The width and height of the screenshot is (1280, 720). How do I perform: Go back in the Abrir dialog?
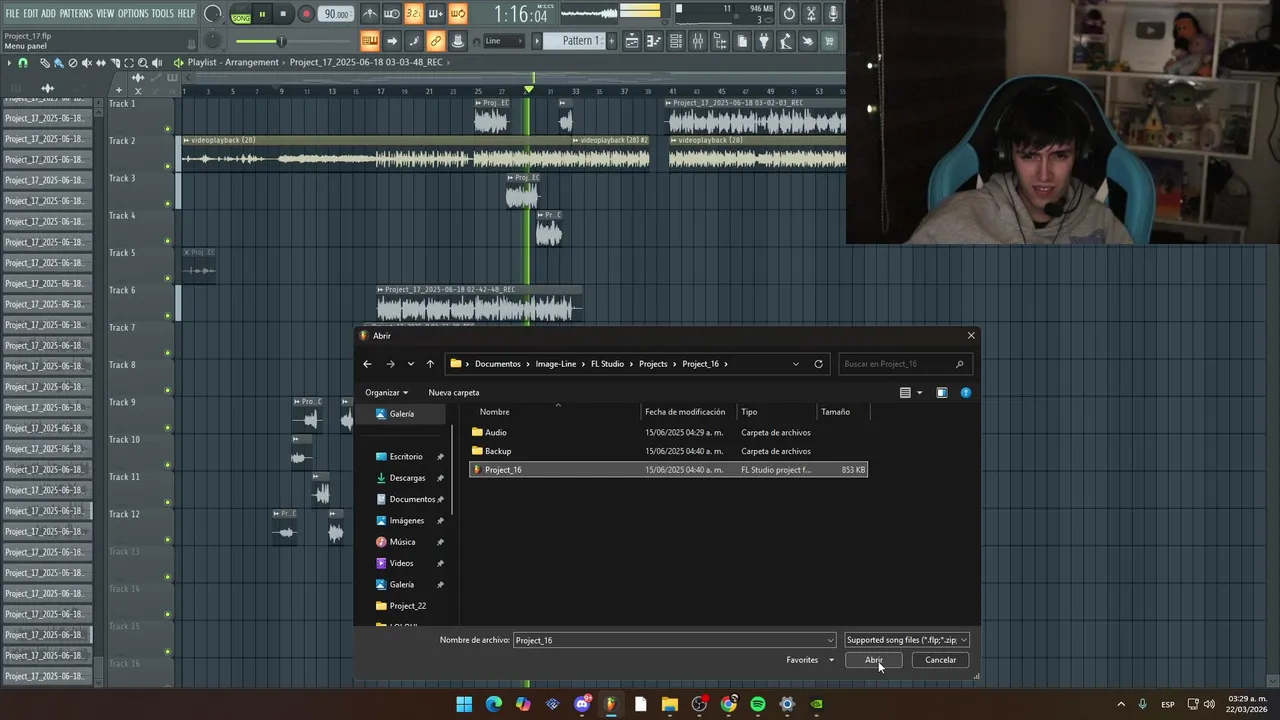pos(367,364)
